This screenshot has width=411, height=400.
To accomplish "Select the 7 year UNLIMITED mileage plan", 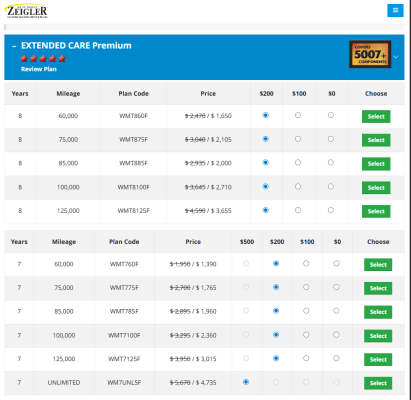I will coord(378,383).
